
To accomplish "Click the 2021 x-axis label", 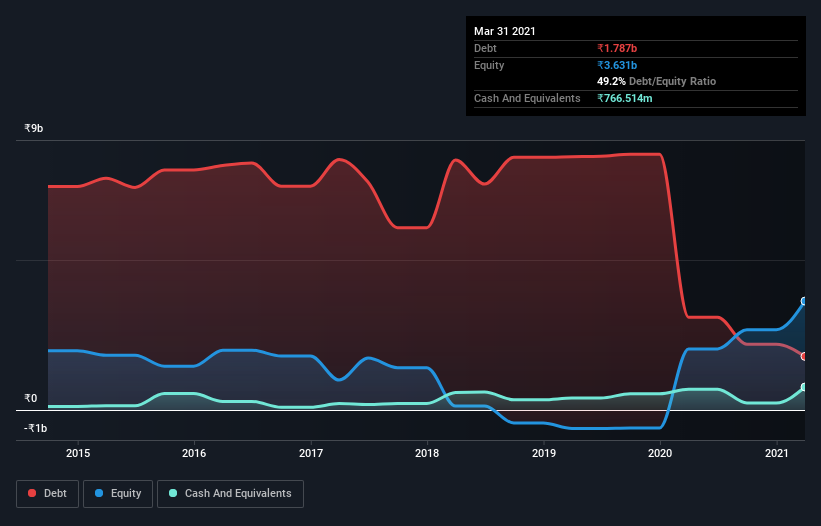I will (x=776, y=453).
